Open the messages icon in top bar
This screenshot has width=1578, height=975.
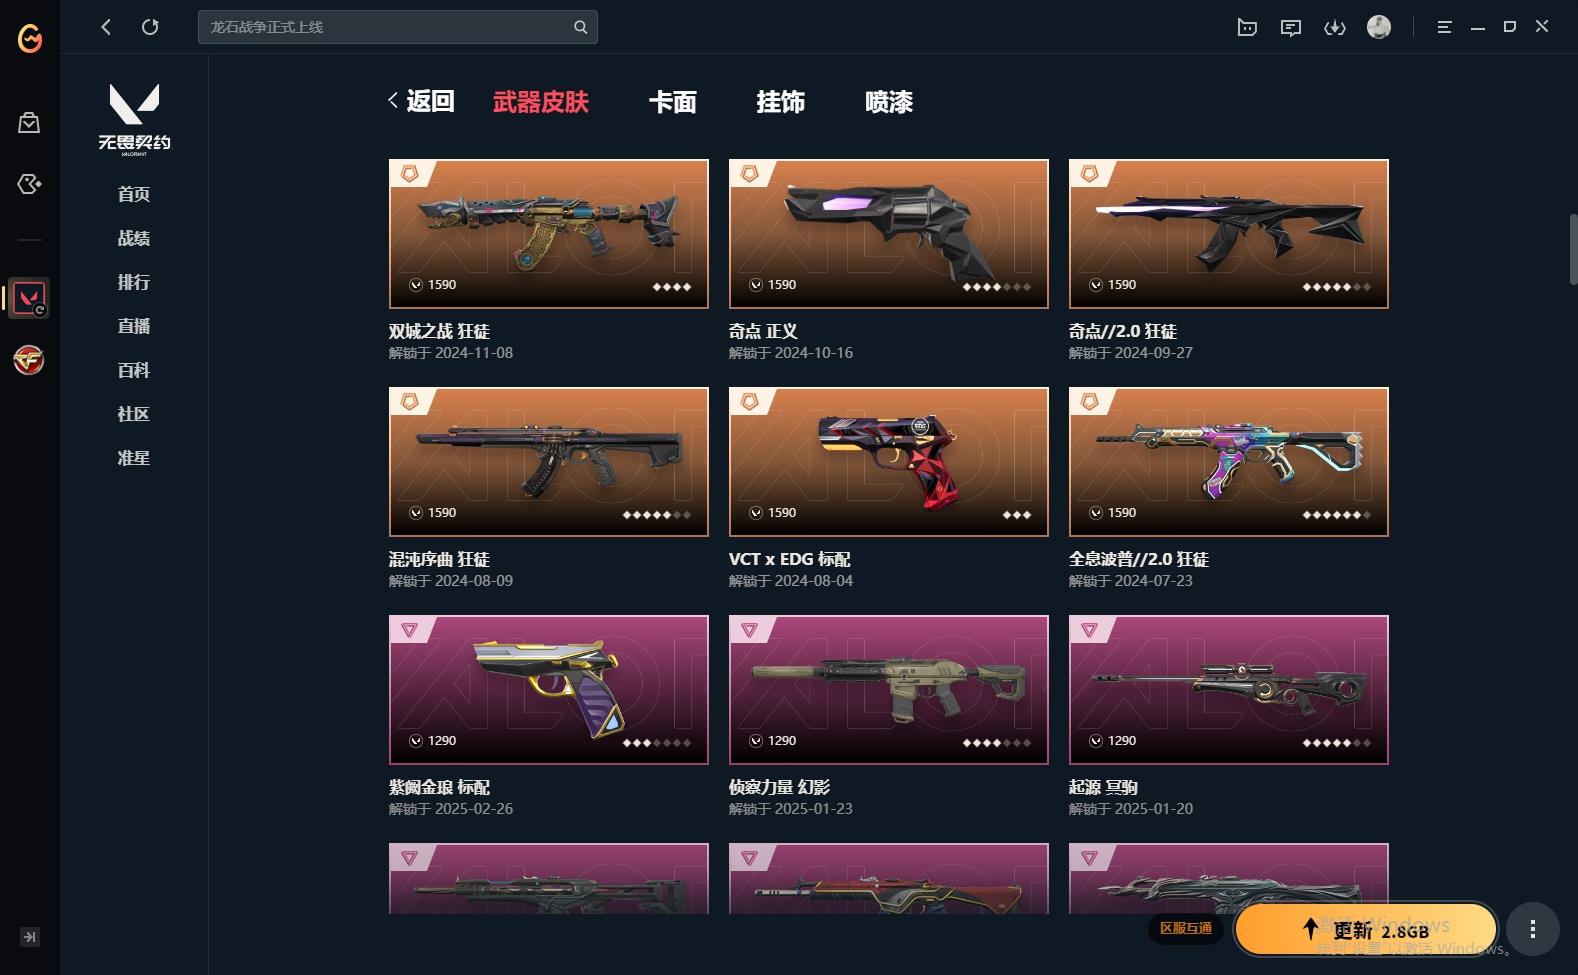click(x=1291, y=27)
